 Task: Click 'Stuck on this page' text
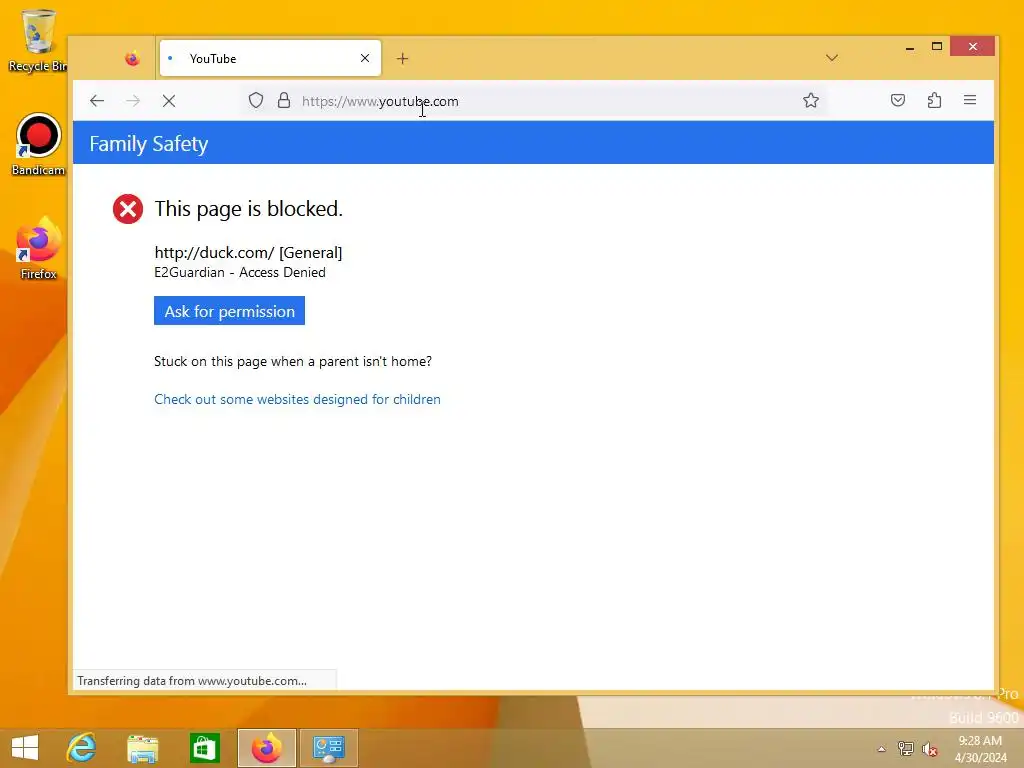click(293, 361)
